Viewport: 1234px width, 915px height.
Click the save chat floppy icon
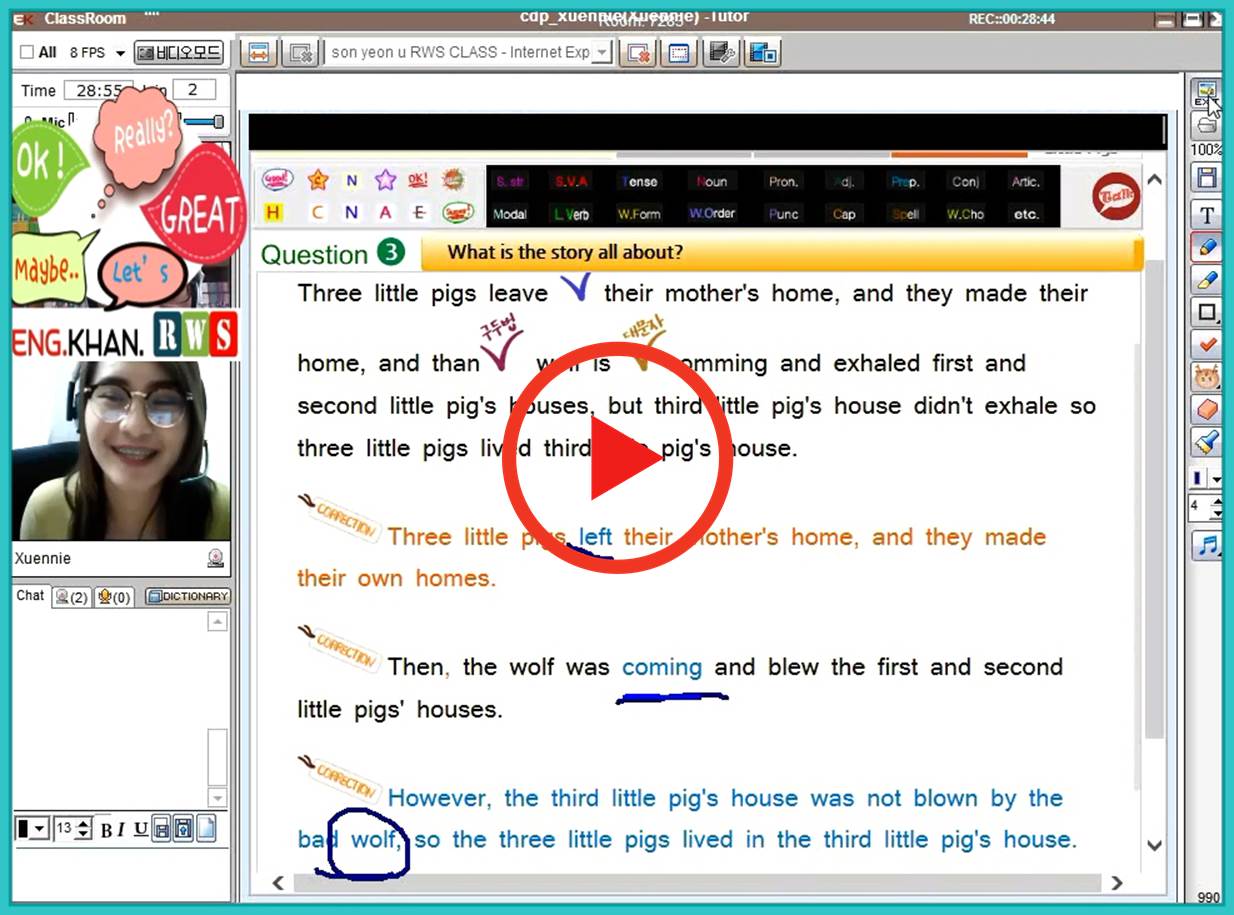pos(161,829)
